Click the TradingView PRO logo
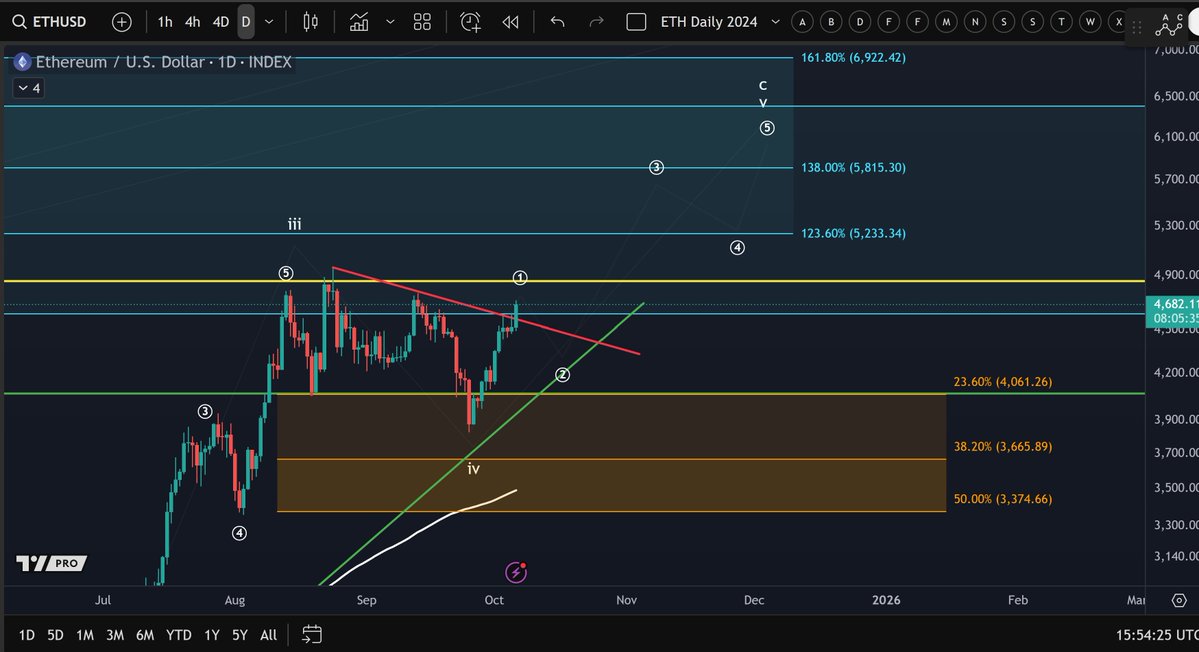The width and height of the screenshot is (1199, 652). coord(51,563)
